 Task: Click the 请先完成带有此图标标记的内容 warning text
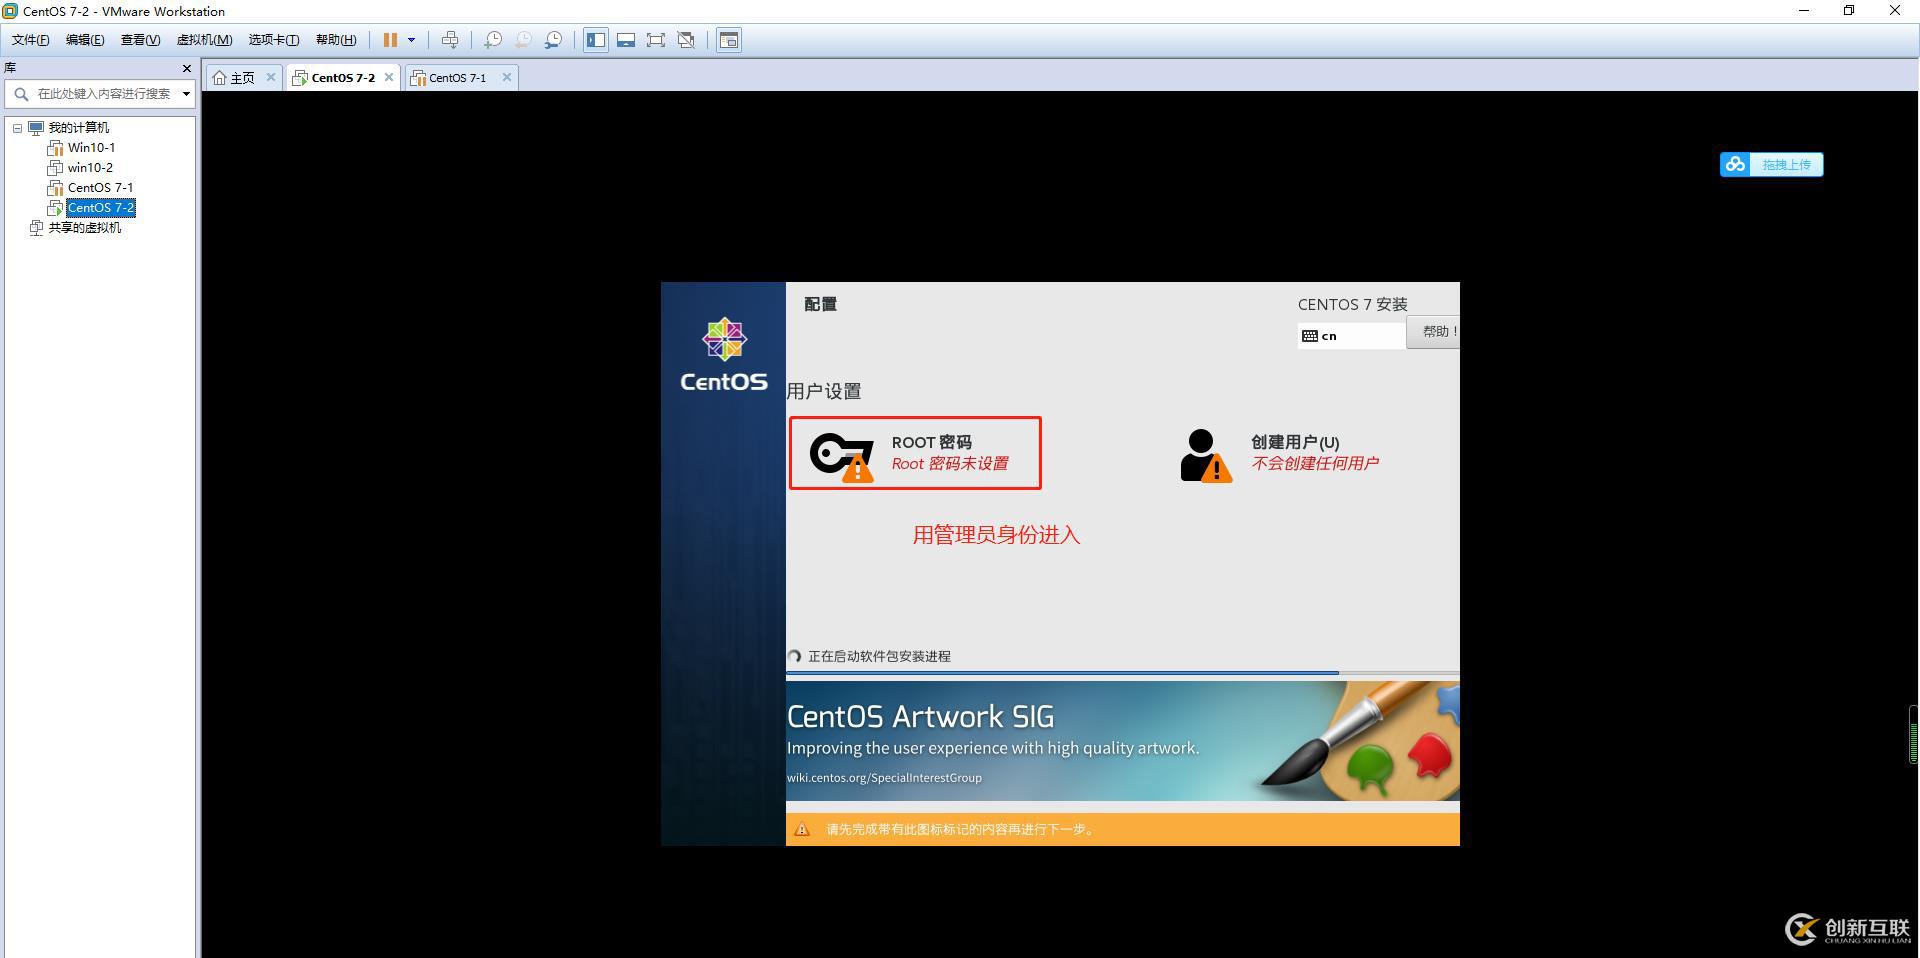[961, 829]
